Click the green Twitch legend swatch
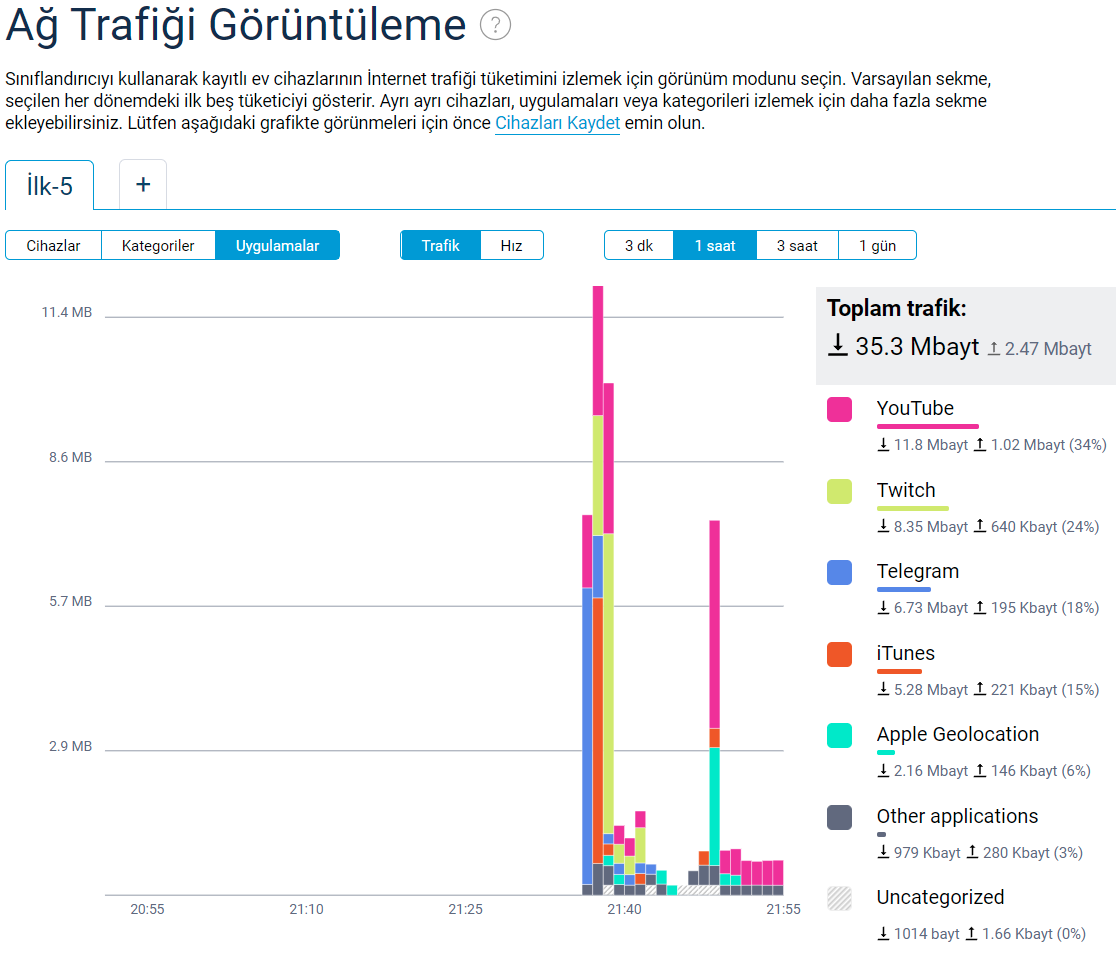Viewport: 1116px width, 953px height. [x=839, y=491]
